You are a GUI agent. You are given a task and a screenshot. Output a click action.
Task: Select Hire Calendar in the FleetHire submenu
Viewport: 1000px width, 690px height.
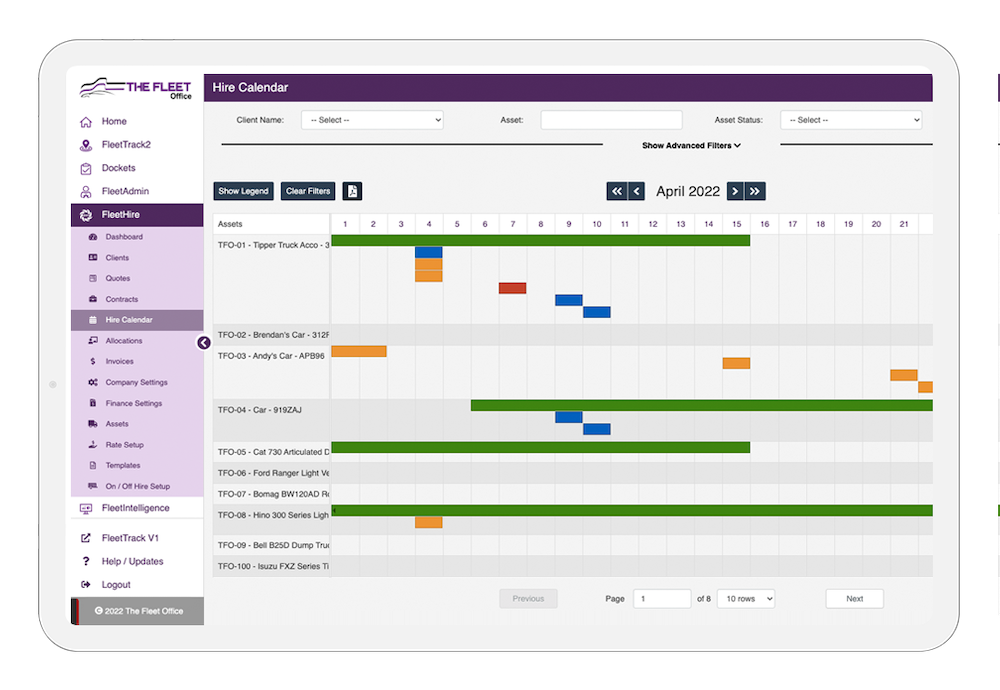(137, 320)
